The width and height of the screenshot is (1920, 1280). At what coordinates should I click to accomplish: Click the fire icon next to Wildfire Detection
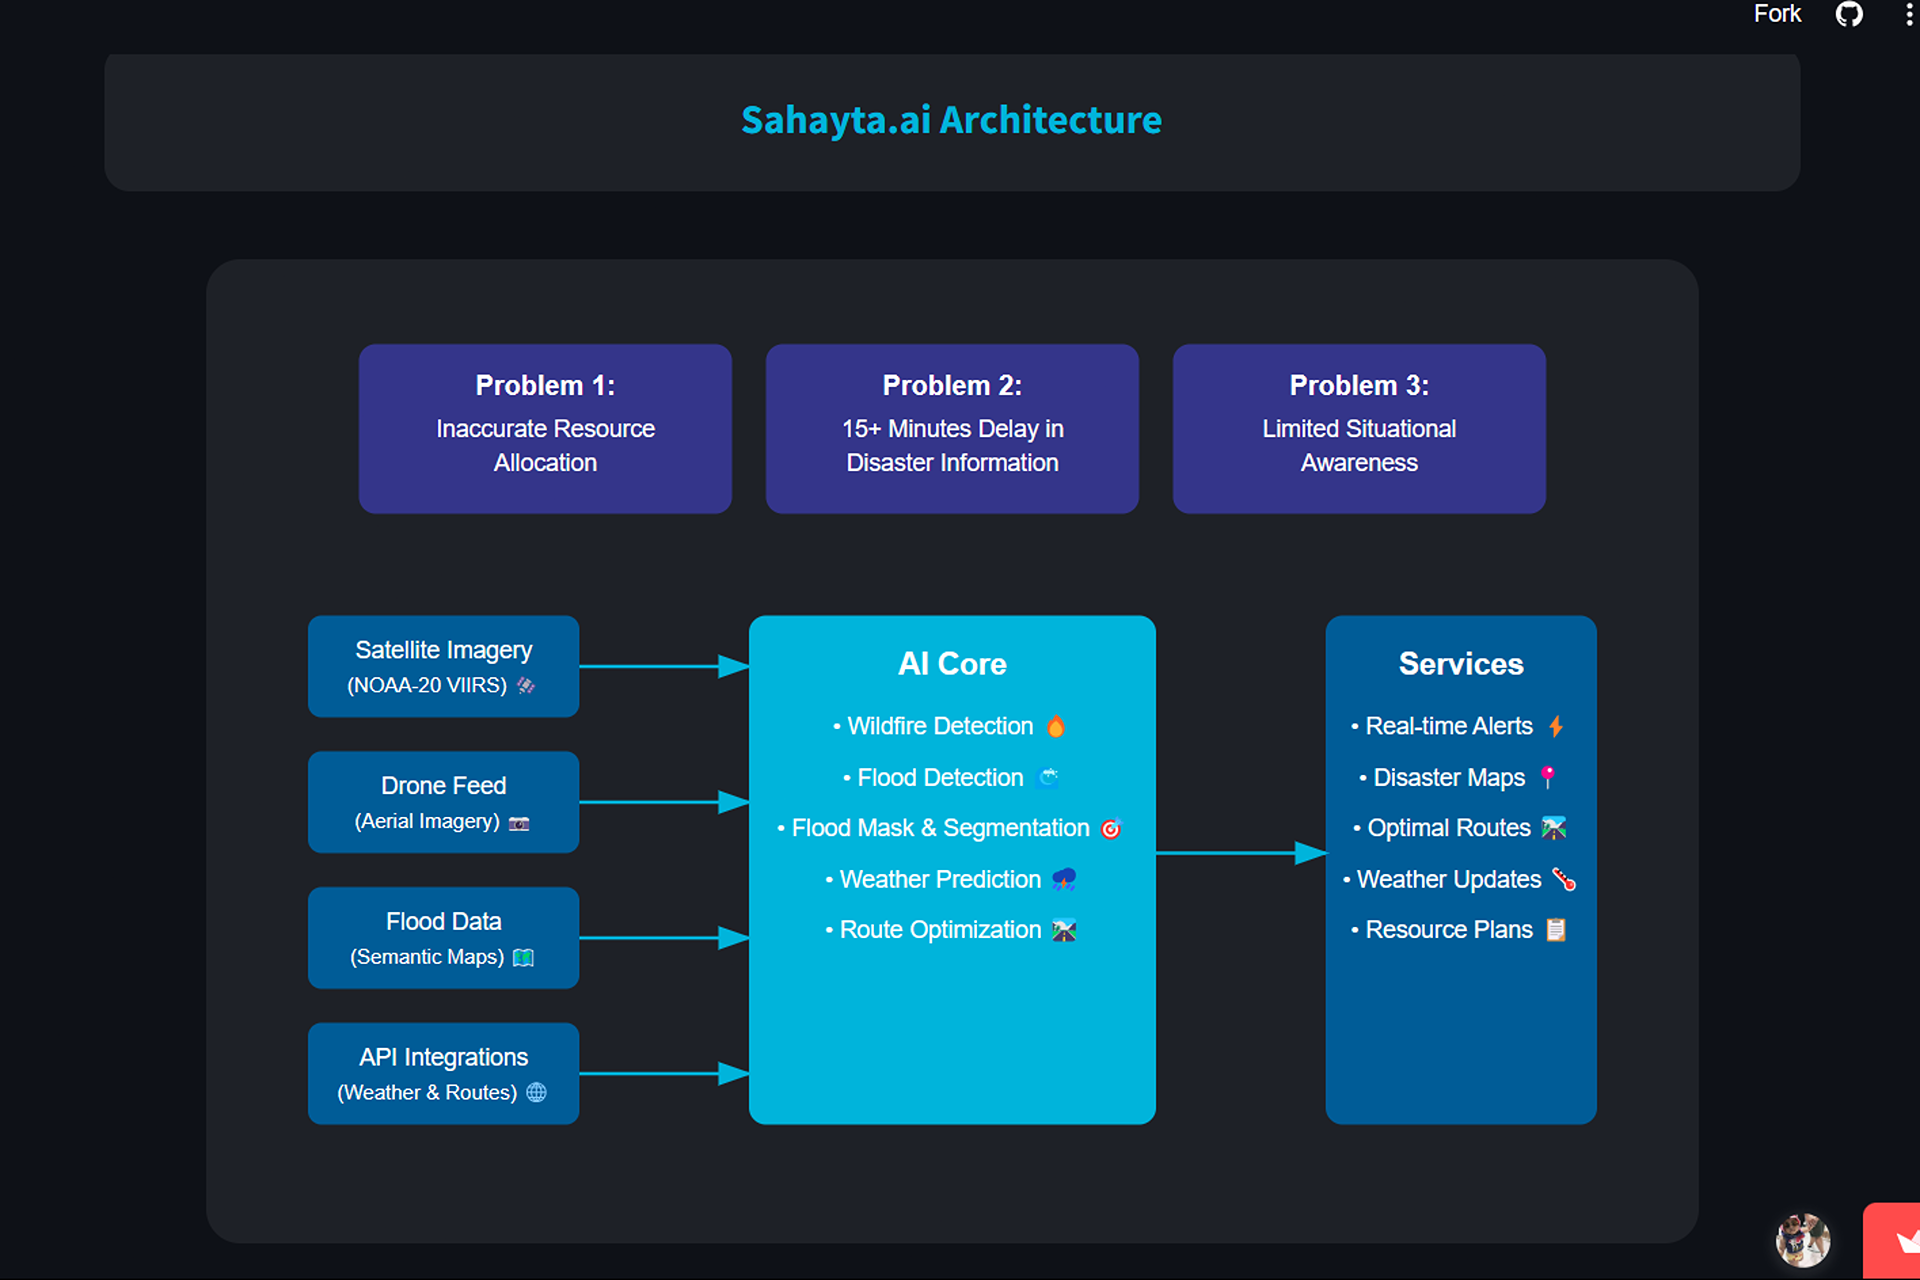pos(1056,726)
